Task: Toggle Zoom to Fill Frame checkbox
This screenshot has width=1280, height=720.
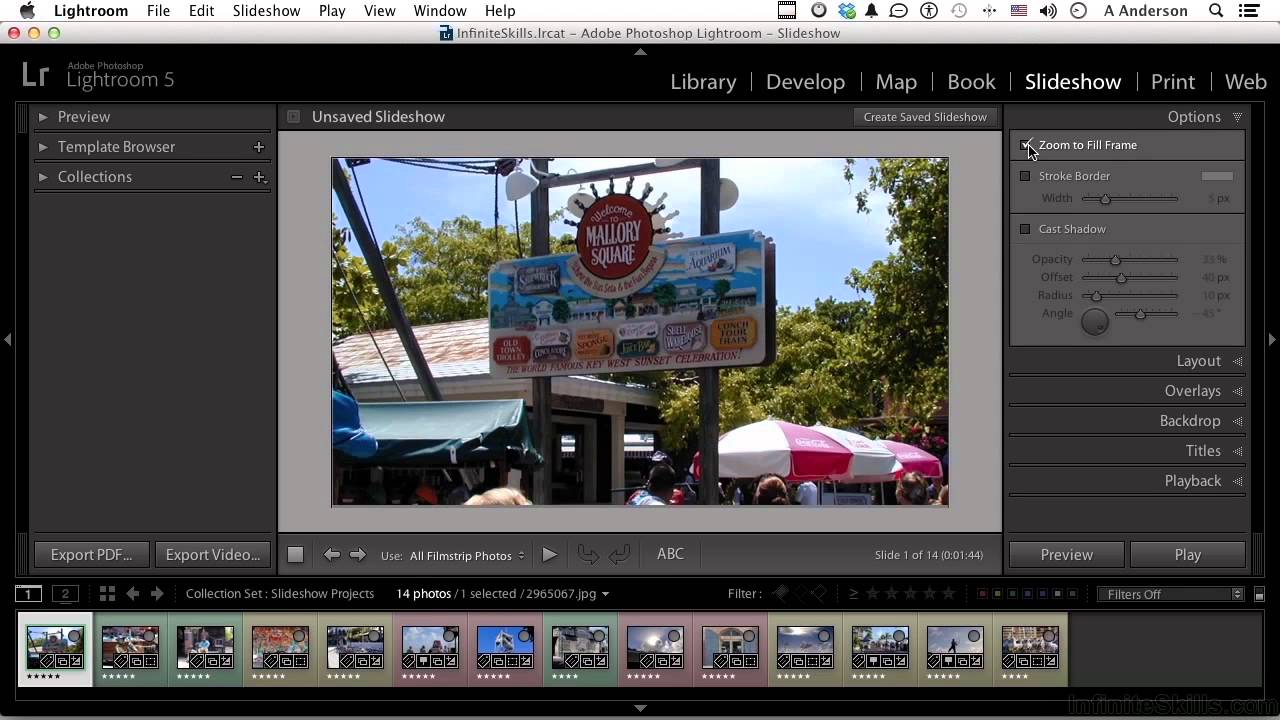Action: tap(1025, 145)
